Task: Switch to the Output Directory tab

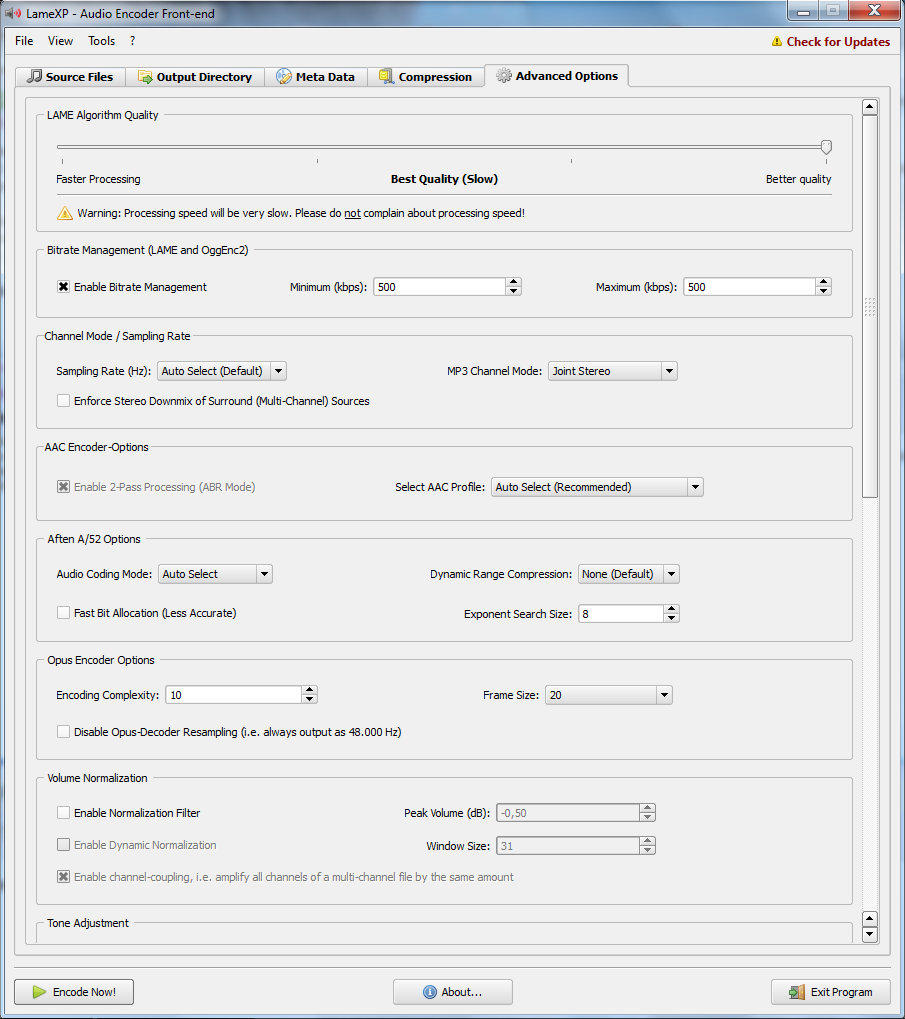Action: (x=195, y=77)
